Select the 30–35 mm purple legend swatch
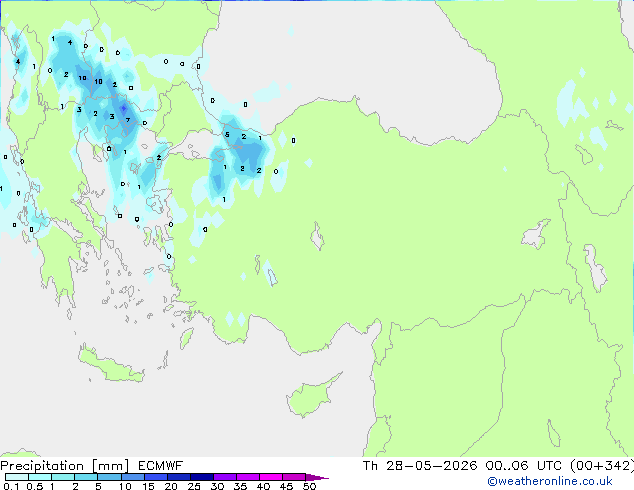This screenshot has width=634, height=490. click(x=224, y=477)
